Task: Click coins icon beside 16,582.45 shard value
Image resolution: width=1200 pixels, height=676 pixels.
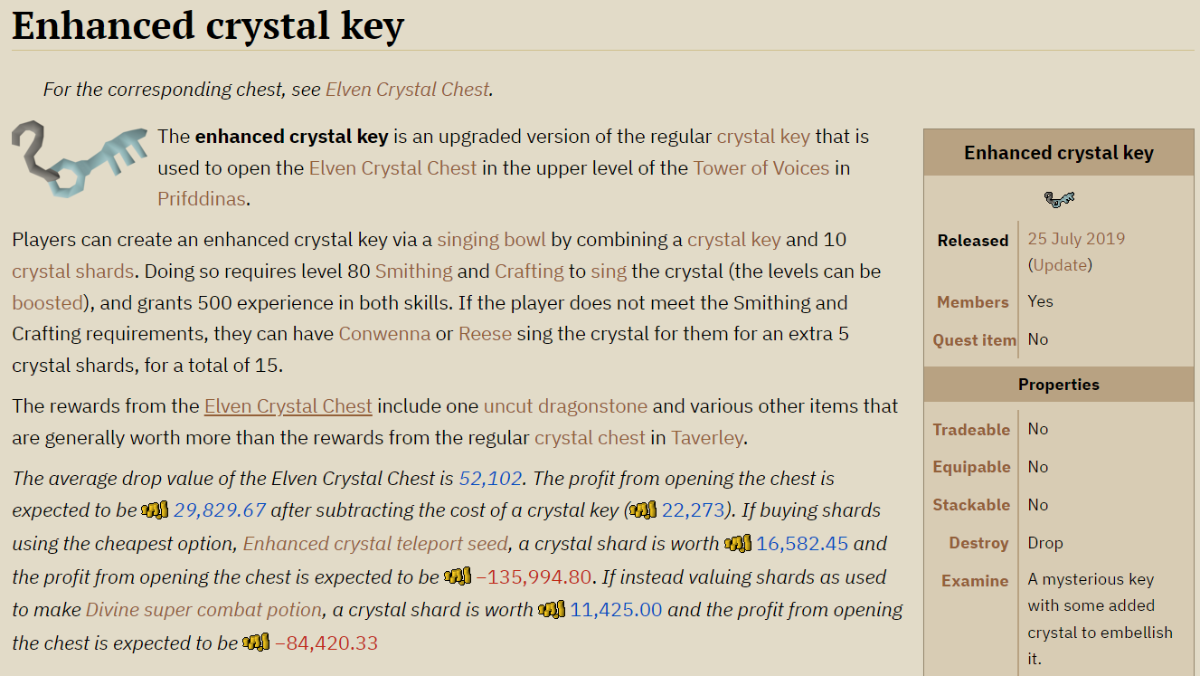Action: (738, 544)
